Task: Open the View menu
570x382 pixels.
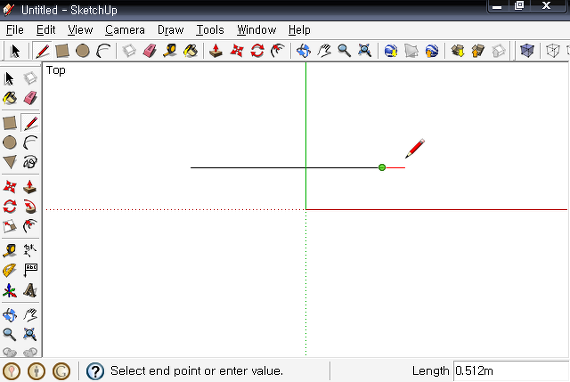Action: pyautogui.click(x=80, y=30)
